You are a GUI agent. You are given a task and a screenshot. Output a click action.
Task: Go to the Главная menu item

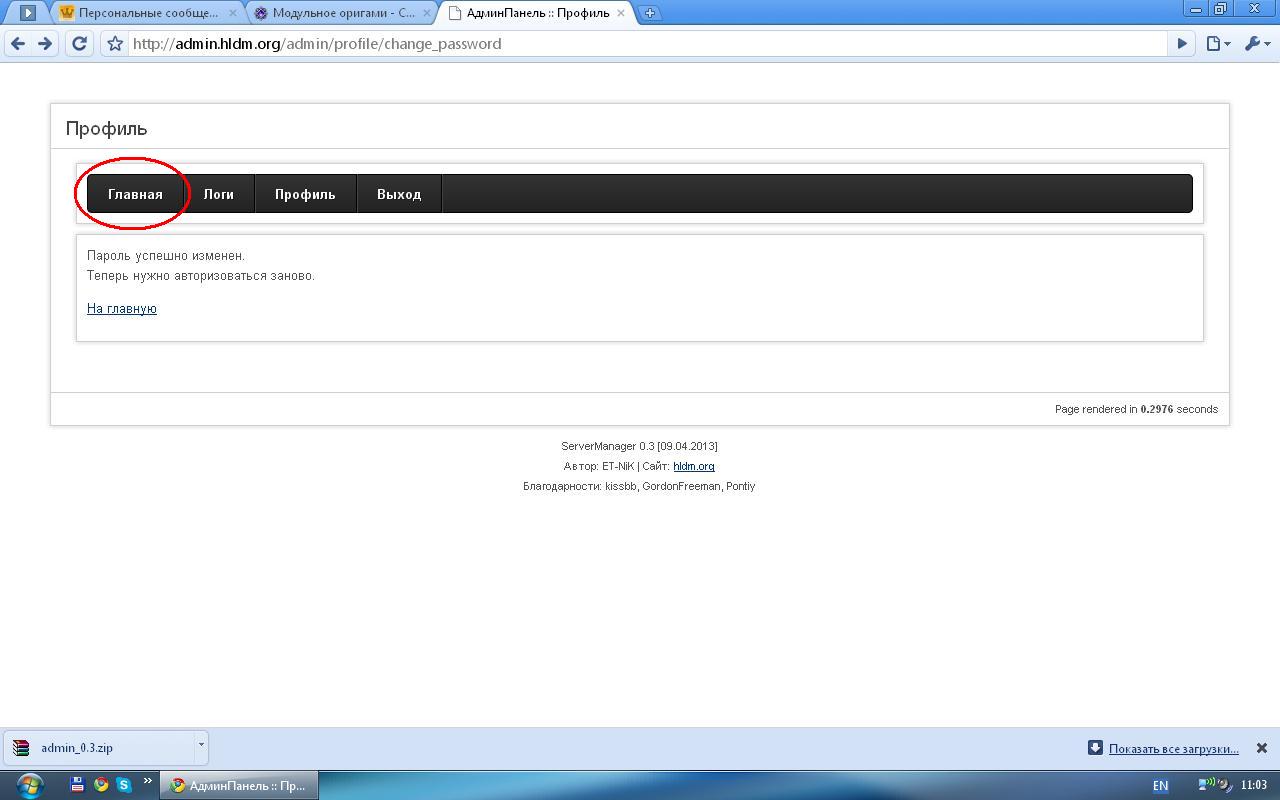(135, 194)
